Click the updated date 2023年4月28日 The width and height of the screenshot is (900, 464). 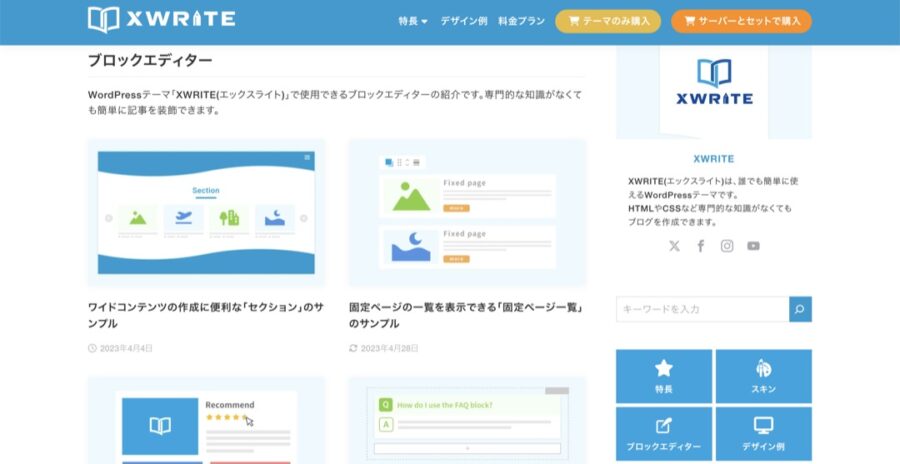click(389, 348)
